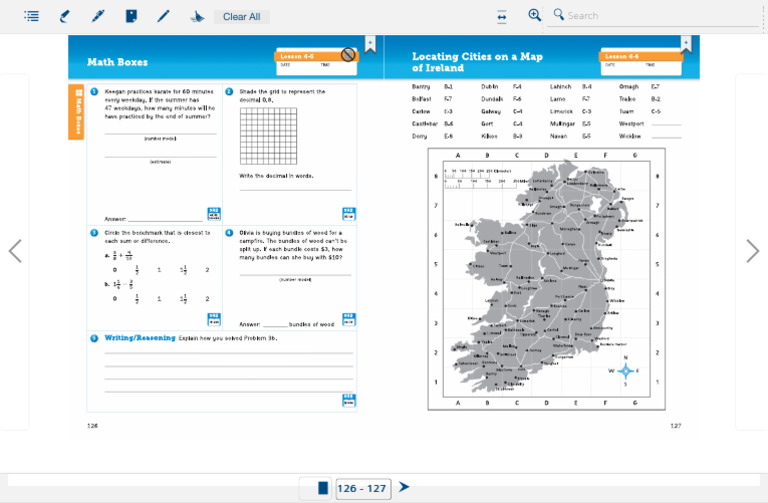Open the orange Math Boxes side tab
768x503 pixels.
(x=76, y=111)
